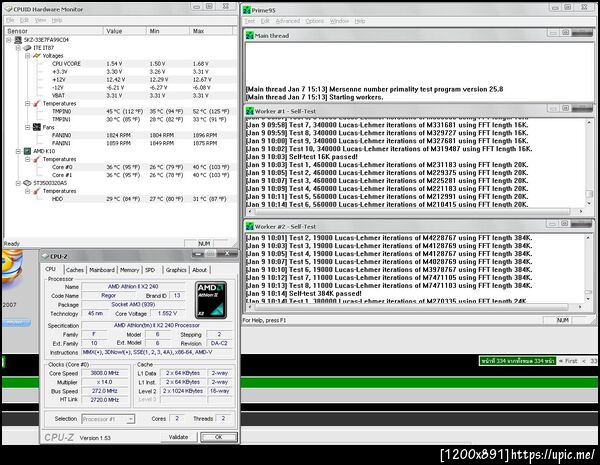Click the 'Self-test 16K passed!' log line
The height and width of the screenshot is (465, 600).
click(x=302, y=157)
